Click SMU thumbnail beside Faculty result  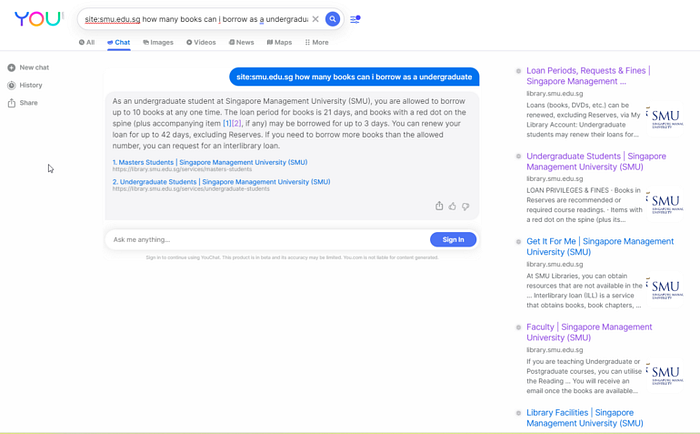[665, 375]
